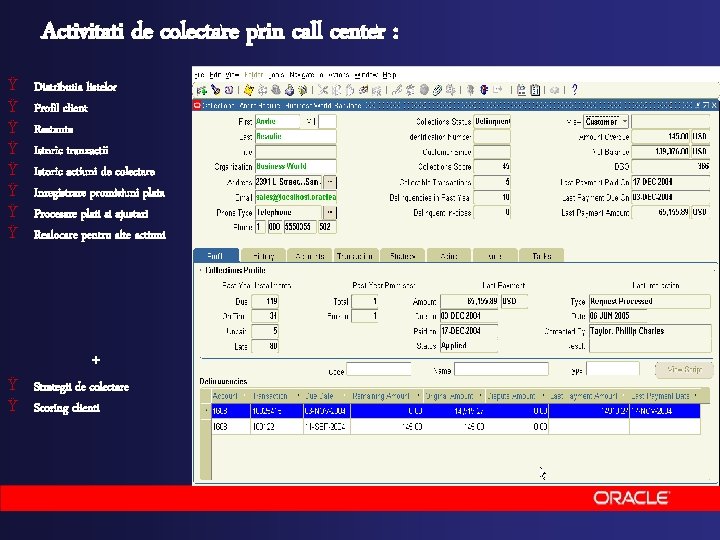Click the Organization field Business World
720x540 pixels.
pos(296,166)
